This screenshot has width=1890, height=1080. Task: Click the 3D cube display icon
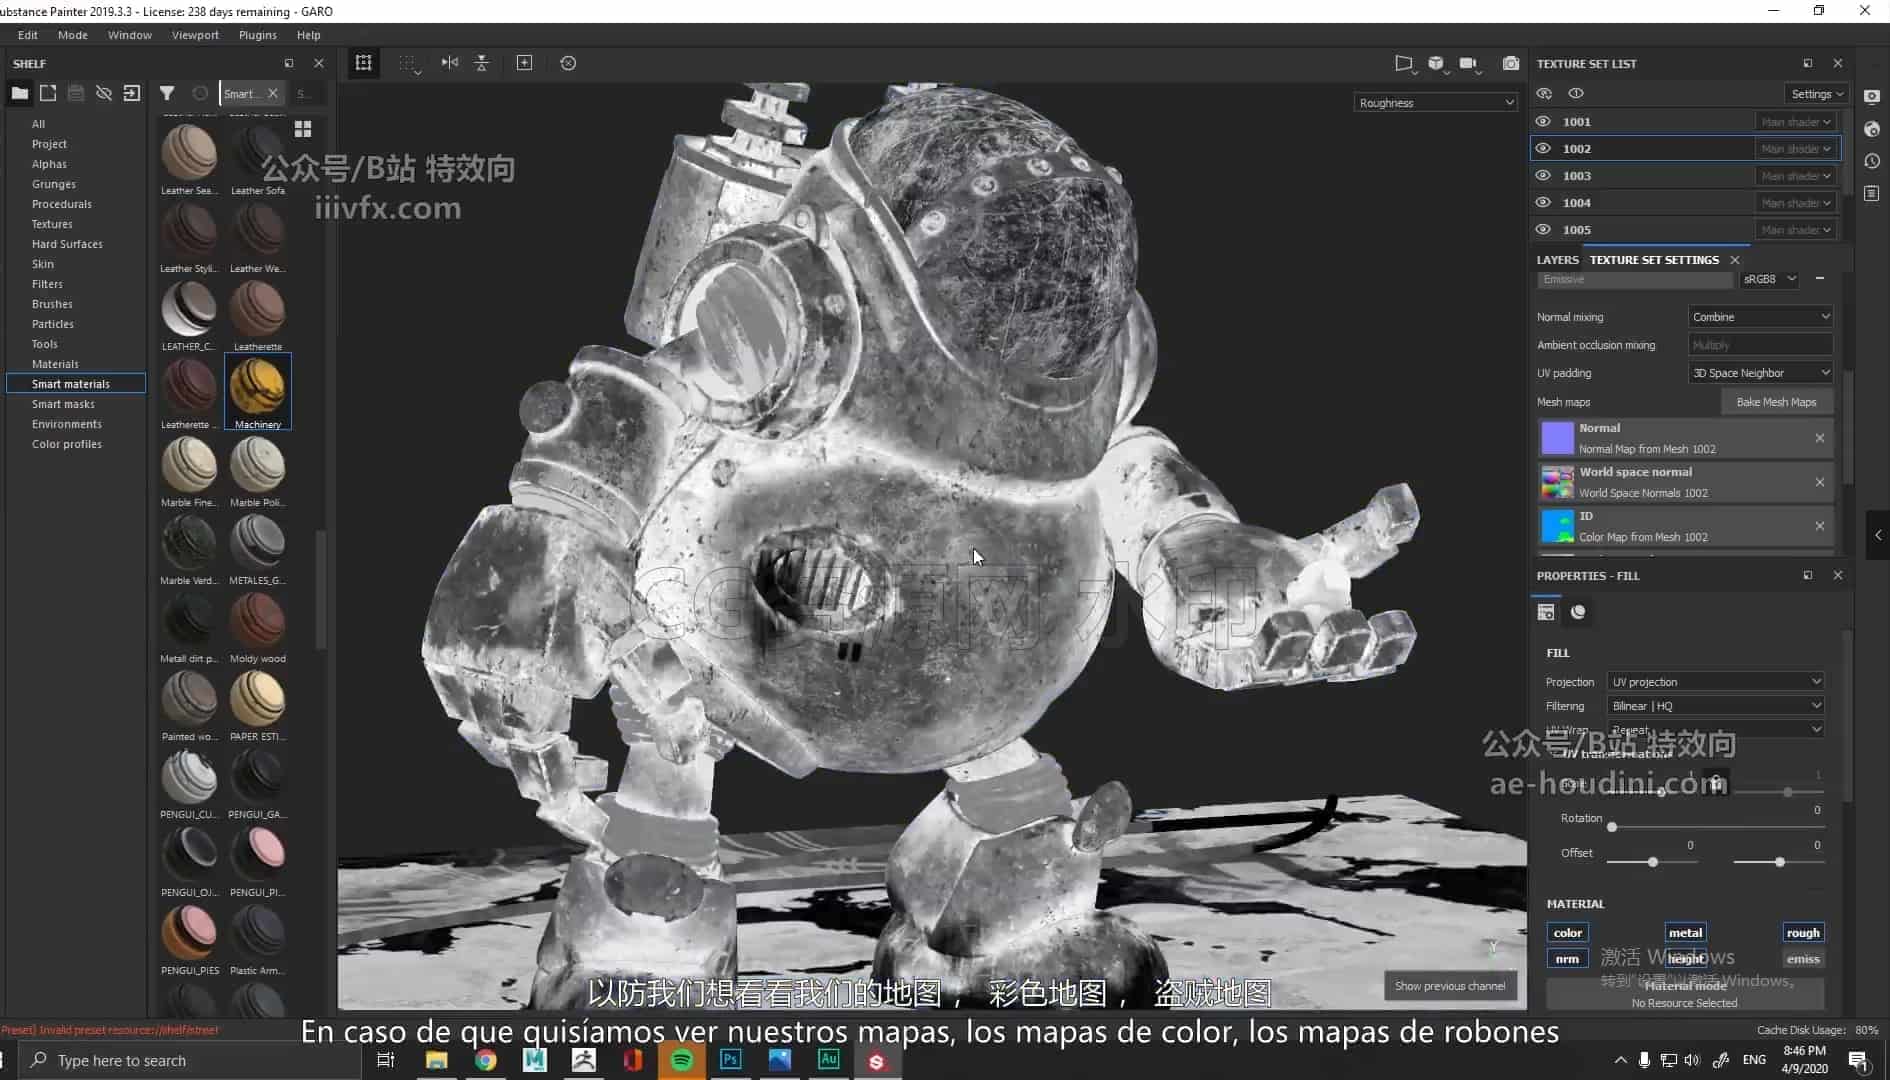point(1436,63)
